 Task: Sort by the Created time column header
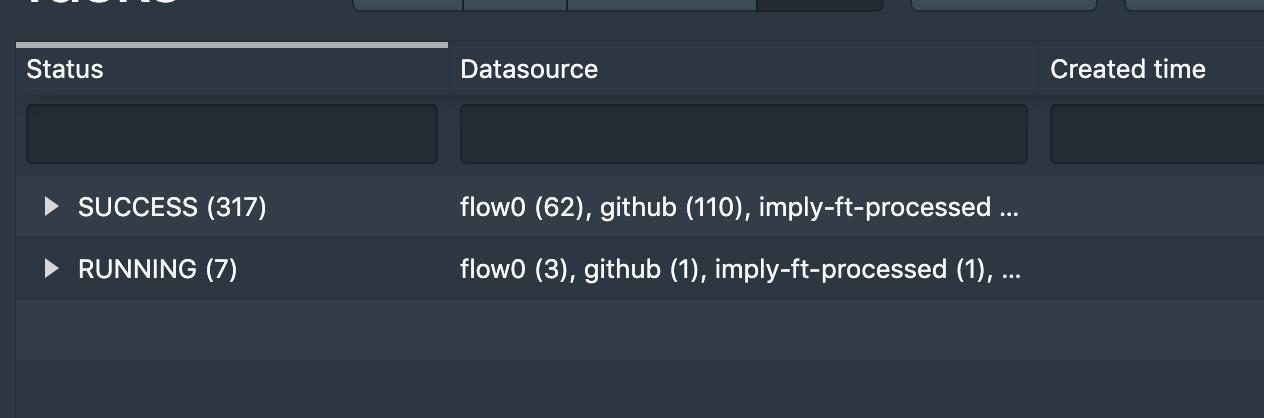coord(1127,69)
